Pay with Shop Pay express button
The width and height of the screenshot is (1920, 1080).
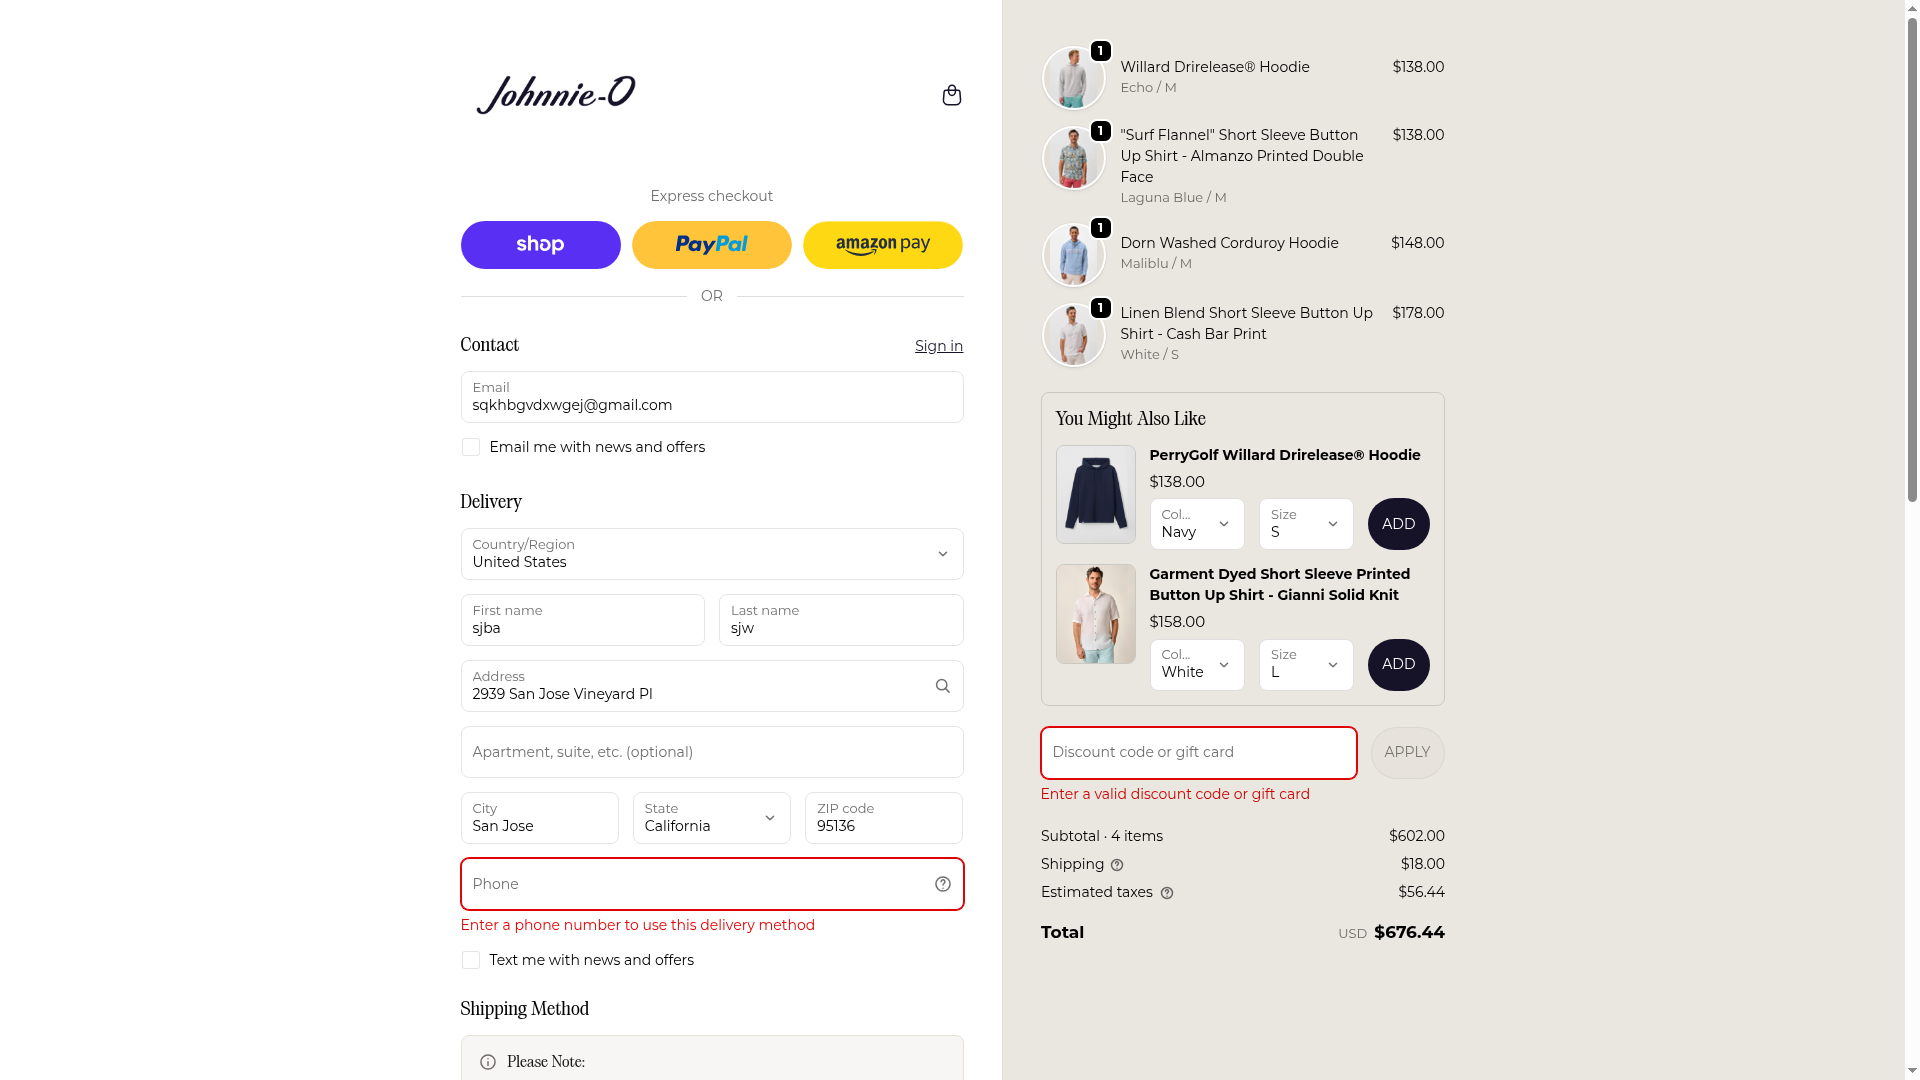540,245
